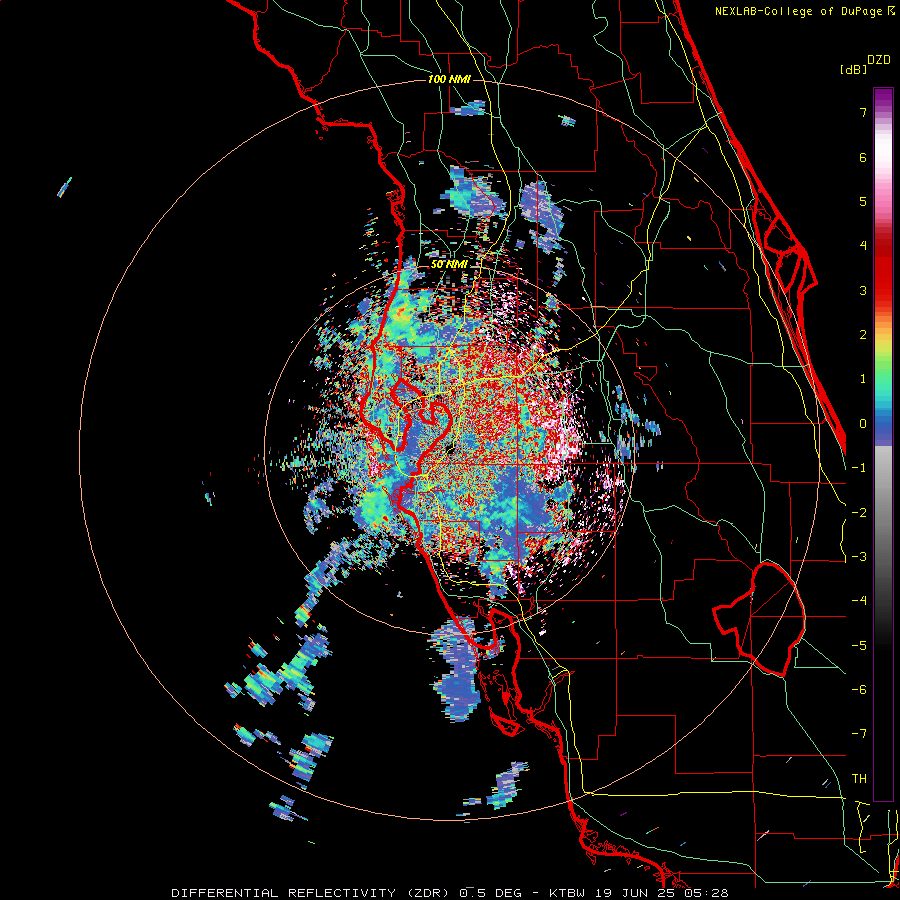
Task: Click the 05:28 time stamp
Action: [x=707, y=893]
